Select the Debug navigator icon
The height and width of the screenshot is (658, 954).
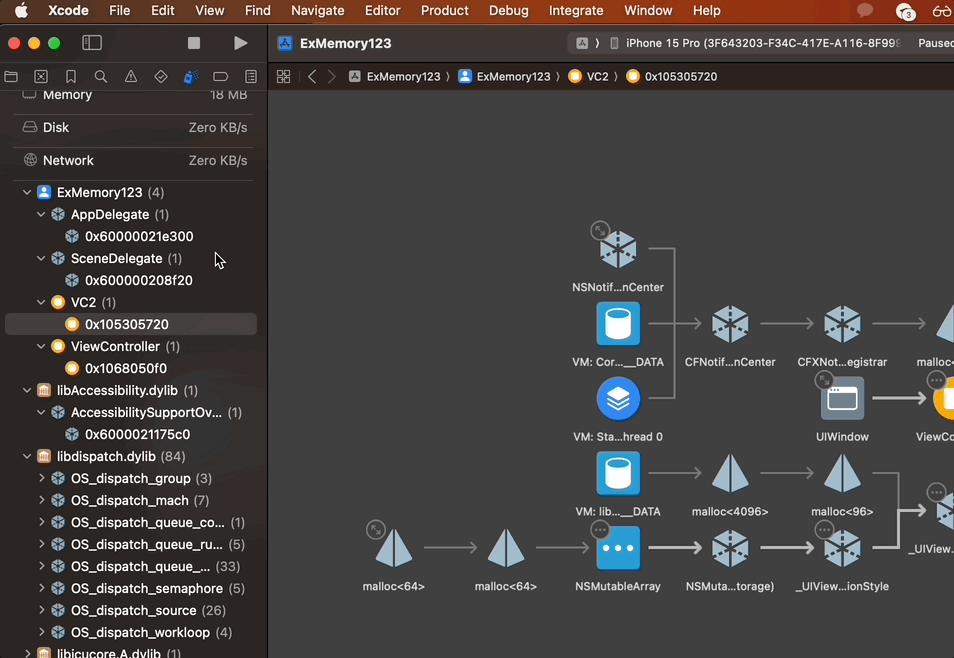[x=190, y=77]
